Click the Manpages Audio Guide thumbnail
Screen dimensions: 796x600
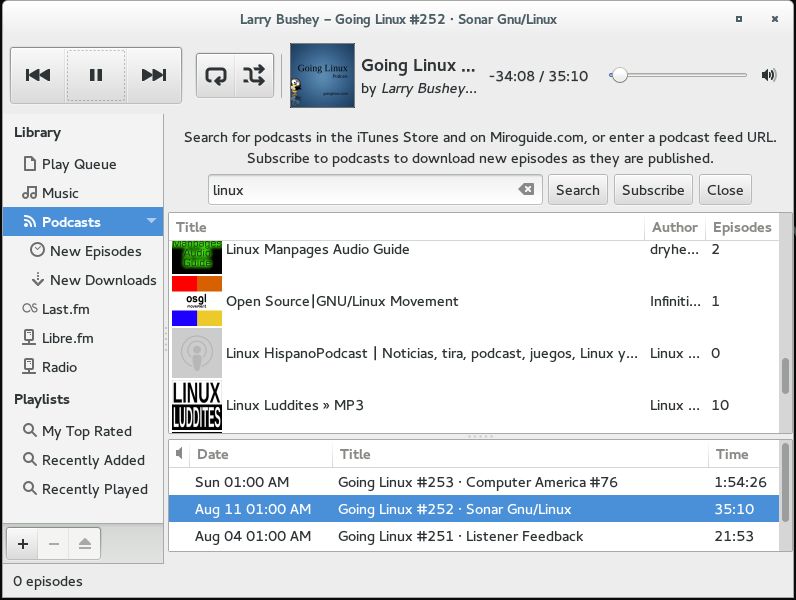click(196, 257)
